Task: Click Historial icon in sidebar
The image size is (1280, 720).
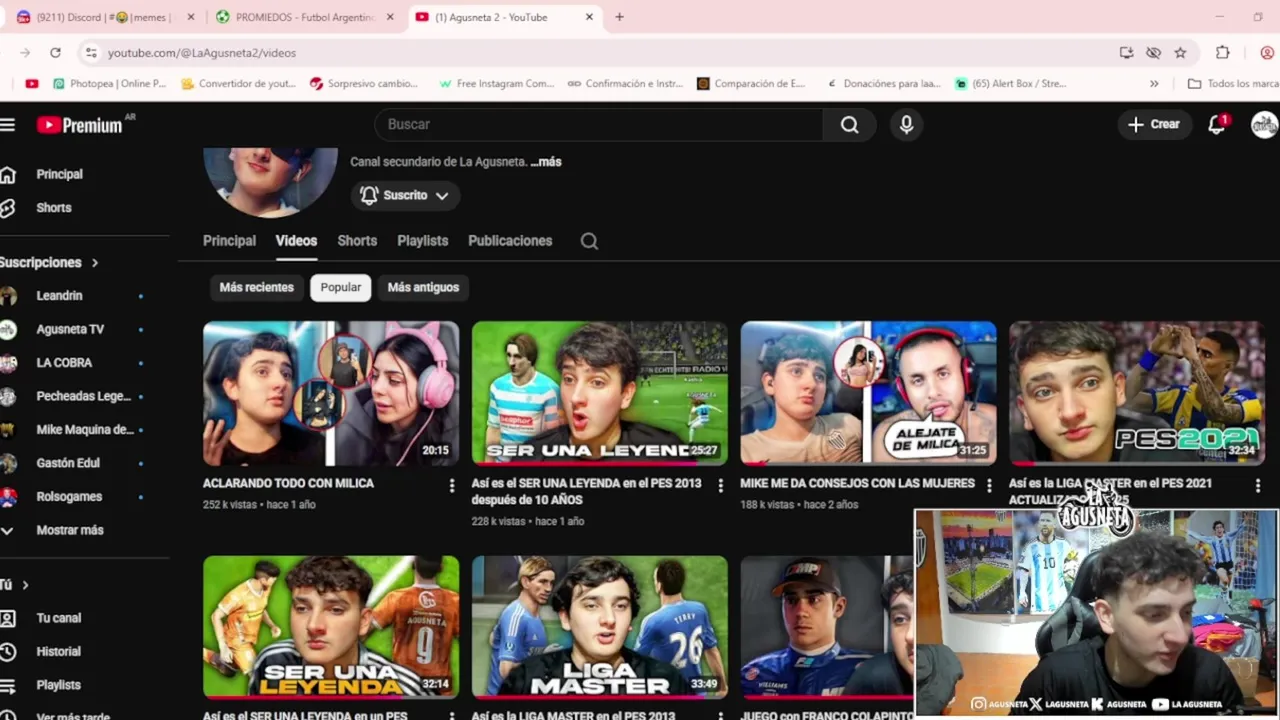Action: [8, 652]
